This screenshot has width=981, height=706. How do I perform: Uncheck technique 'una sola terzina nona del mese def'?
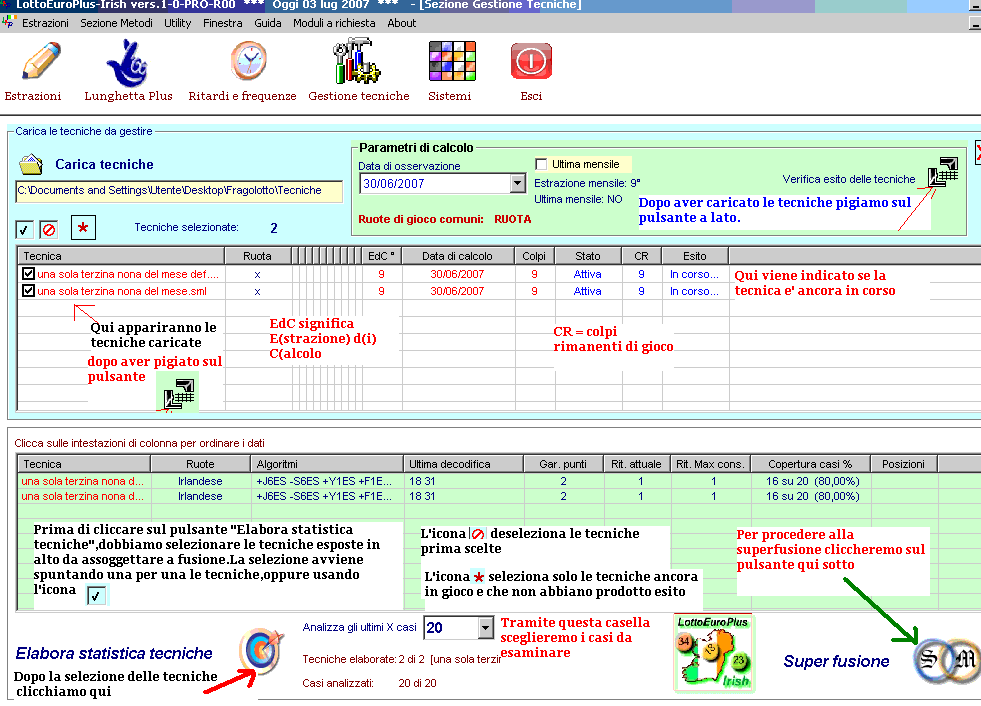28,274
